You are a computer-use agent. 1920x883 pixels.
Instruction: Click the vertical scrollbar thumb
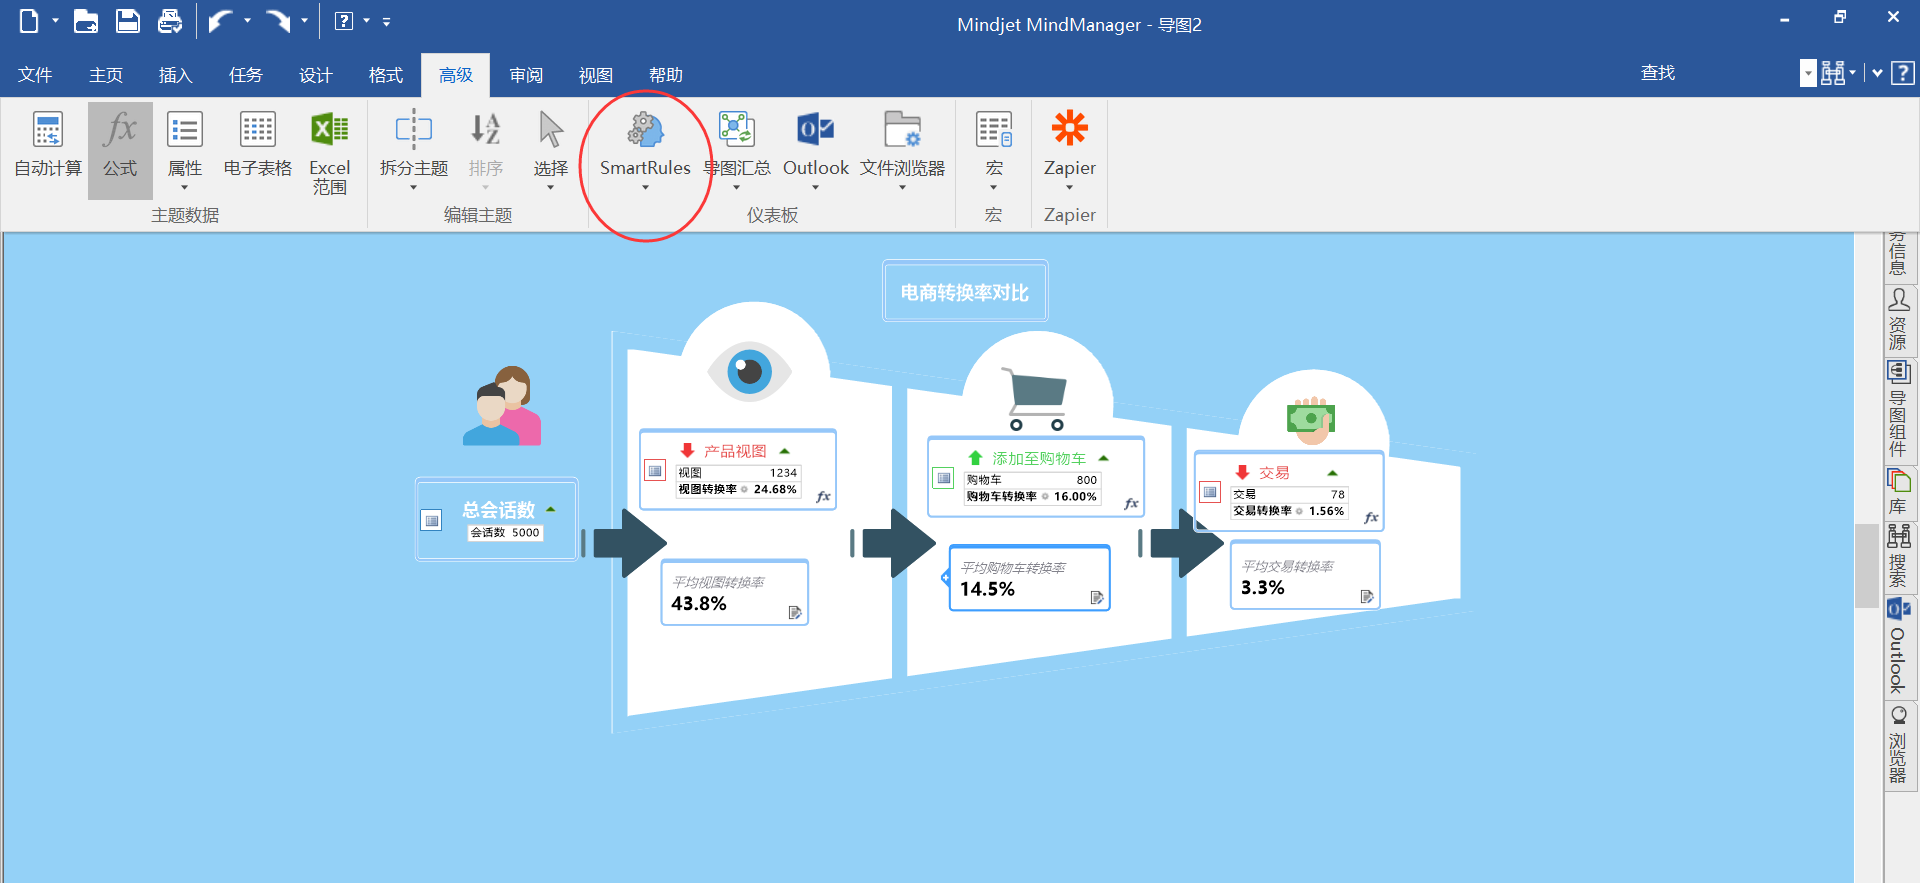click(1866, 565)
